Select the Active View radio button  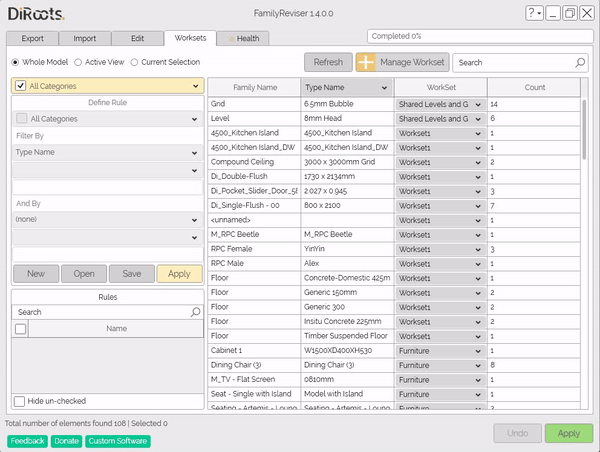click(x=78, y=62)
